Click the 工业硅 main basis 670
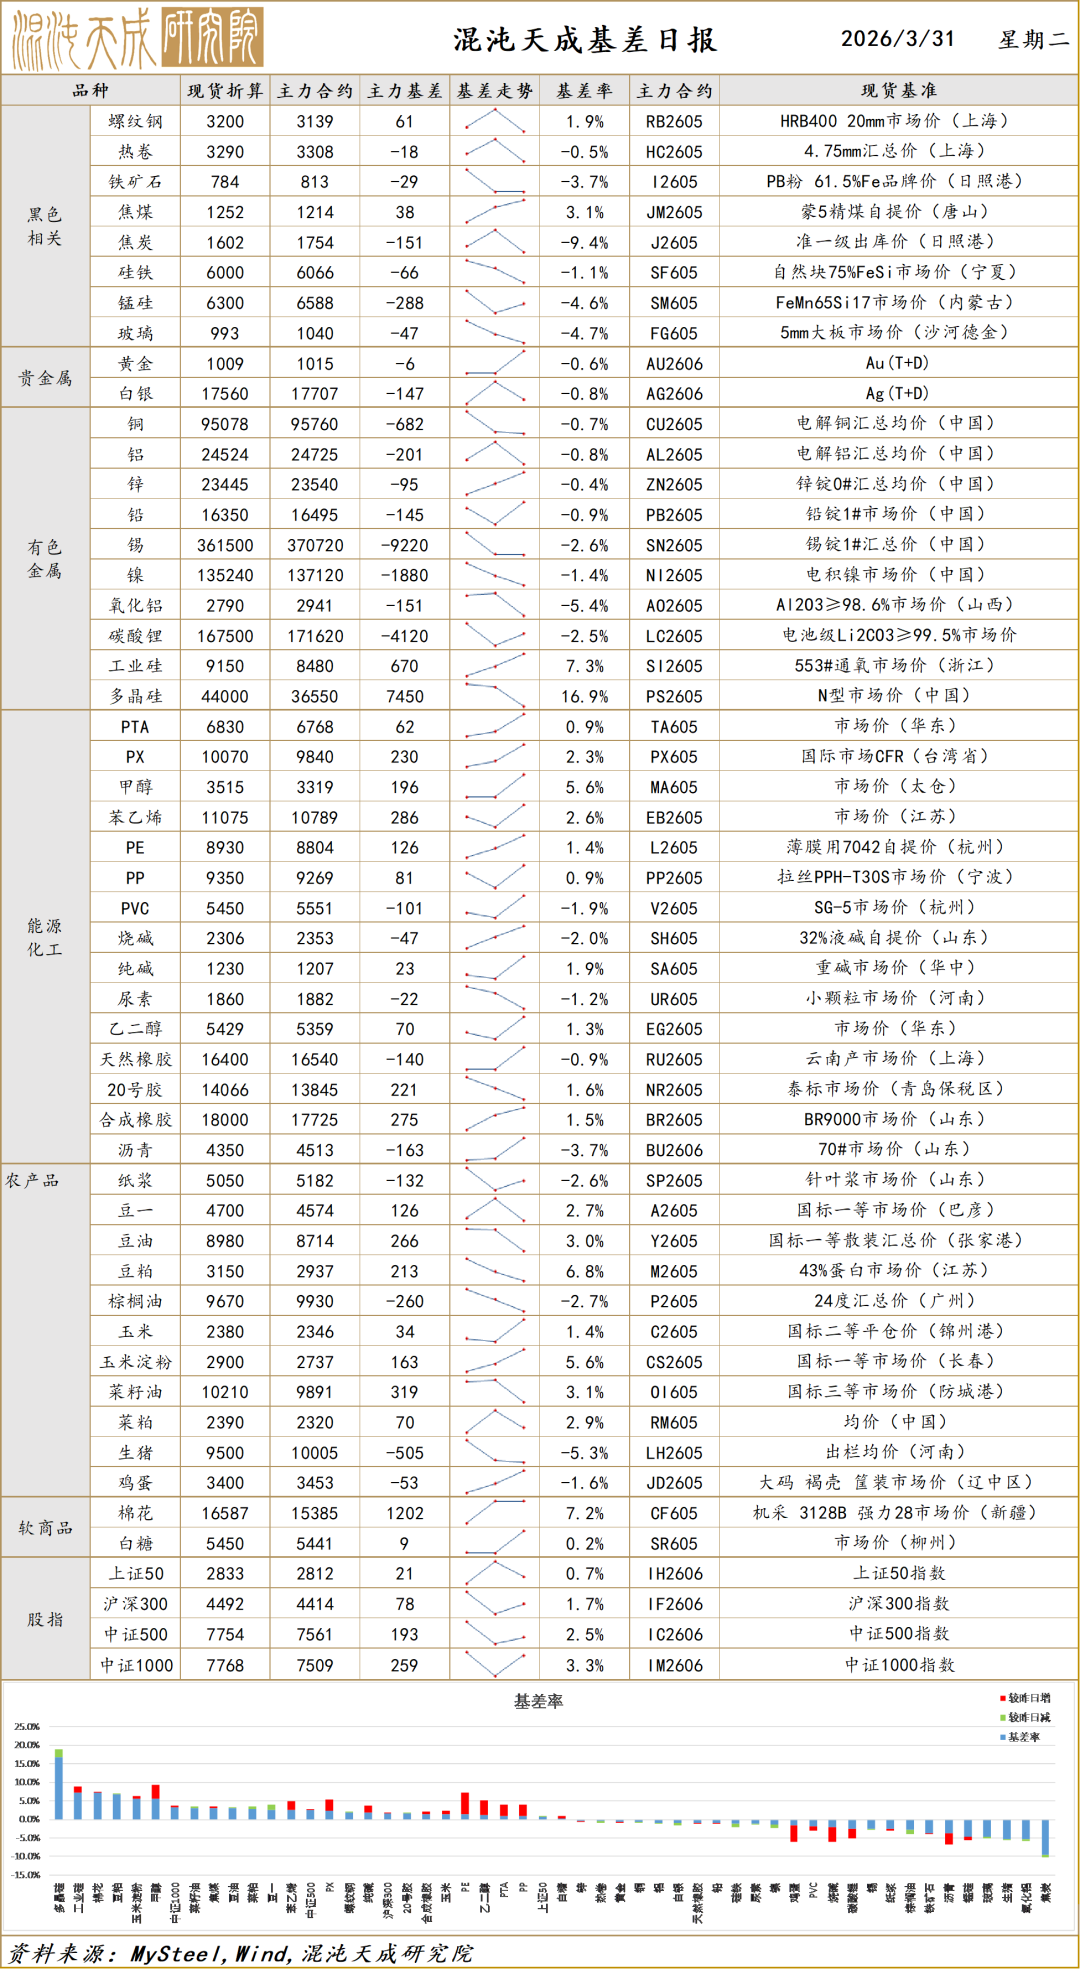Viewport: 1080px width, 1969px height. pos(405,666)
